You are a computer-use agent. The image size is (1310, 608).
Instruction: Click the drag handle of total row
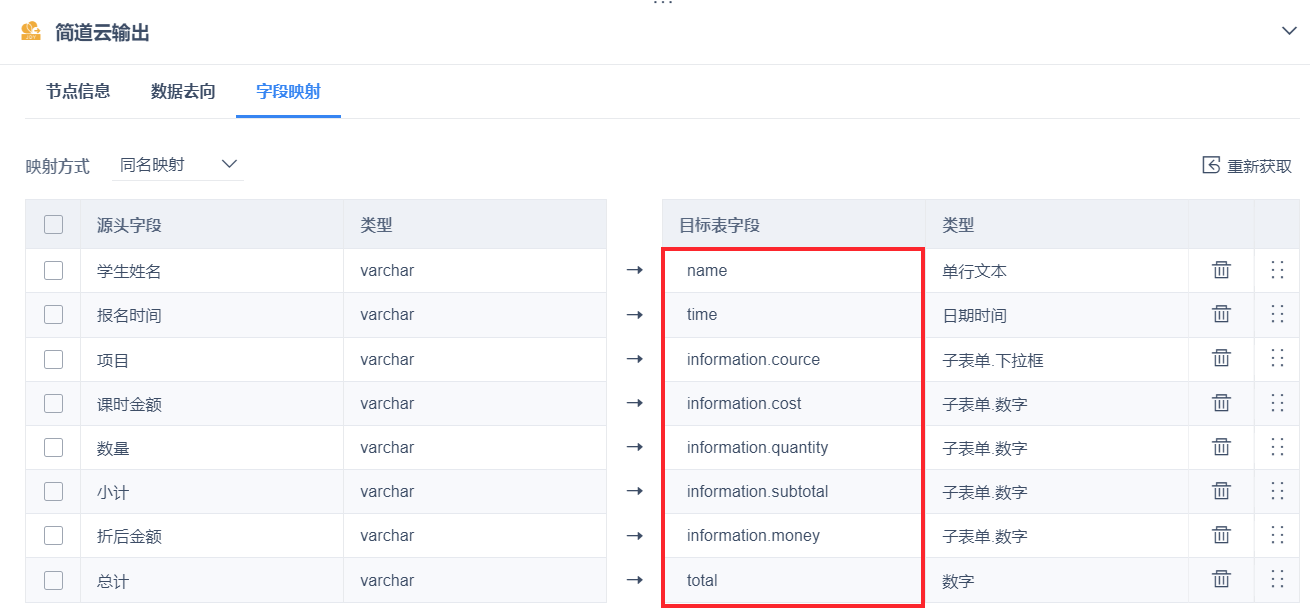point(1277,579)
